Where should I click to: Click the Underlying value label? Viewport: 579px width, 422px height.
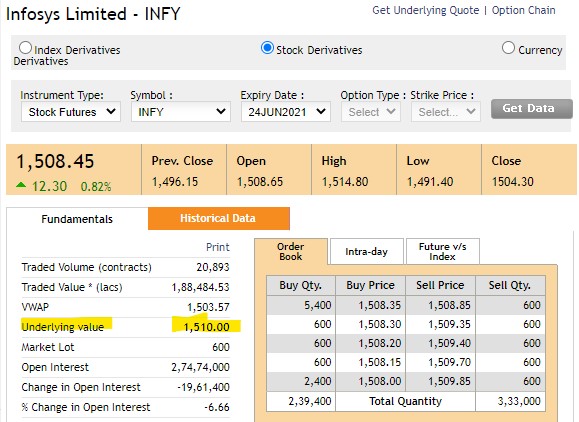62,327
